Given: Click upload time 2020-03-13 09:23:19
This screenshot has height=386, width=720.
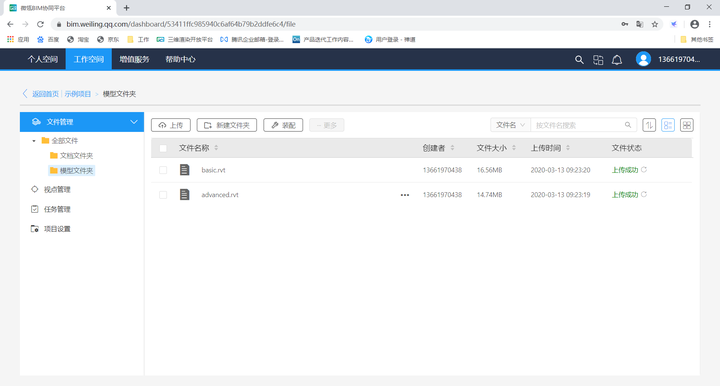Looking at the screenshot, I should click(560, 195).
